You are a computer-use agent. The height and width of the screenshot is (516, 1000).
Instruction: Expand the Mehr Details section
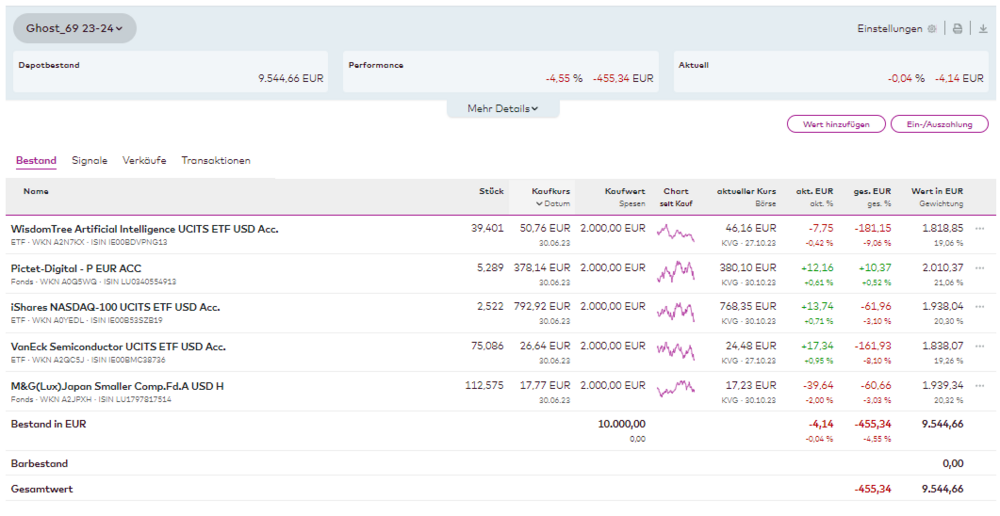point(503,108)
